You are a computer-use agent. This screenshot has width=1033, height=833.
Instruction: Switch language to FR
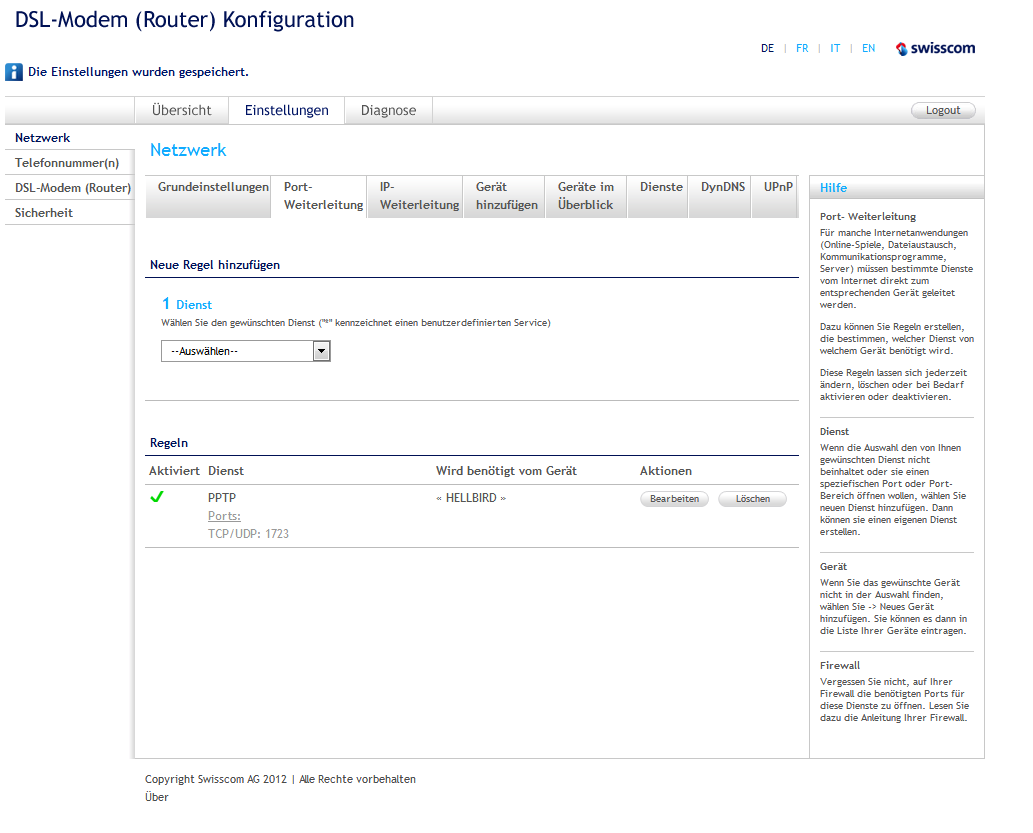click(802, 48)
